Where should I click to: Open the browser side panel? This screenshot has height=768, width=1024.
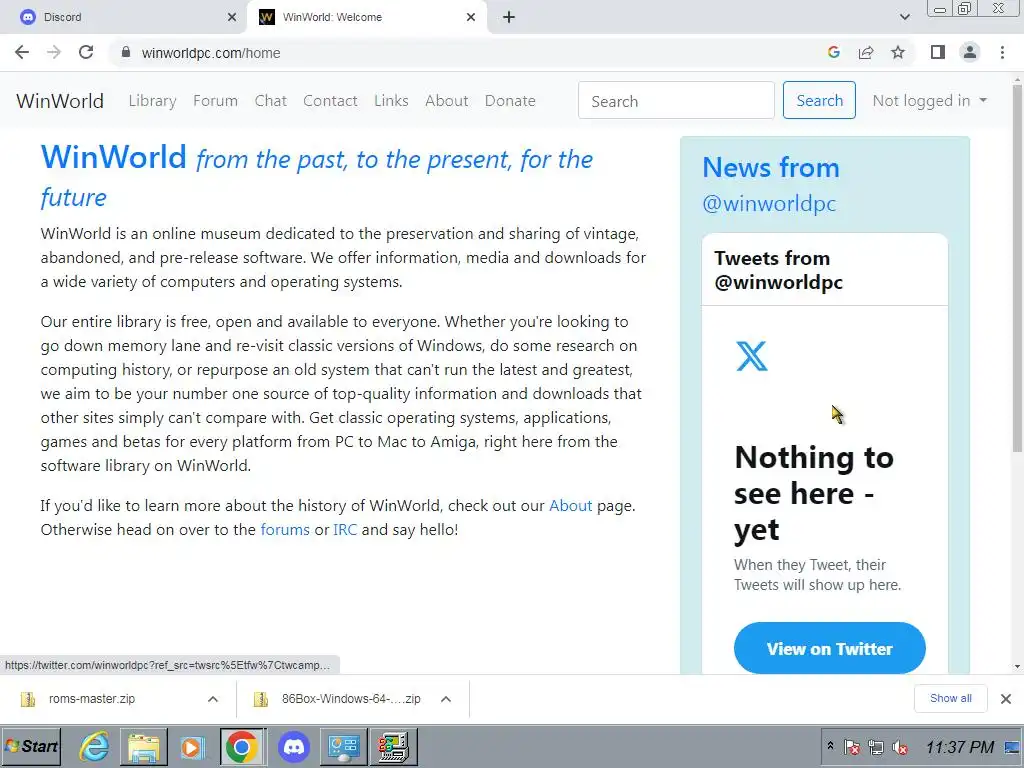click(938, 52)
